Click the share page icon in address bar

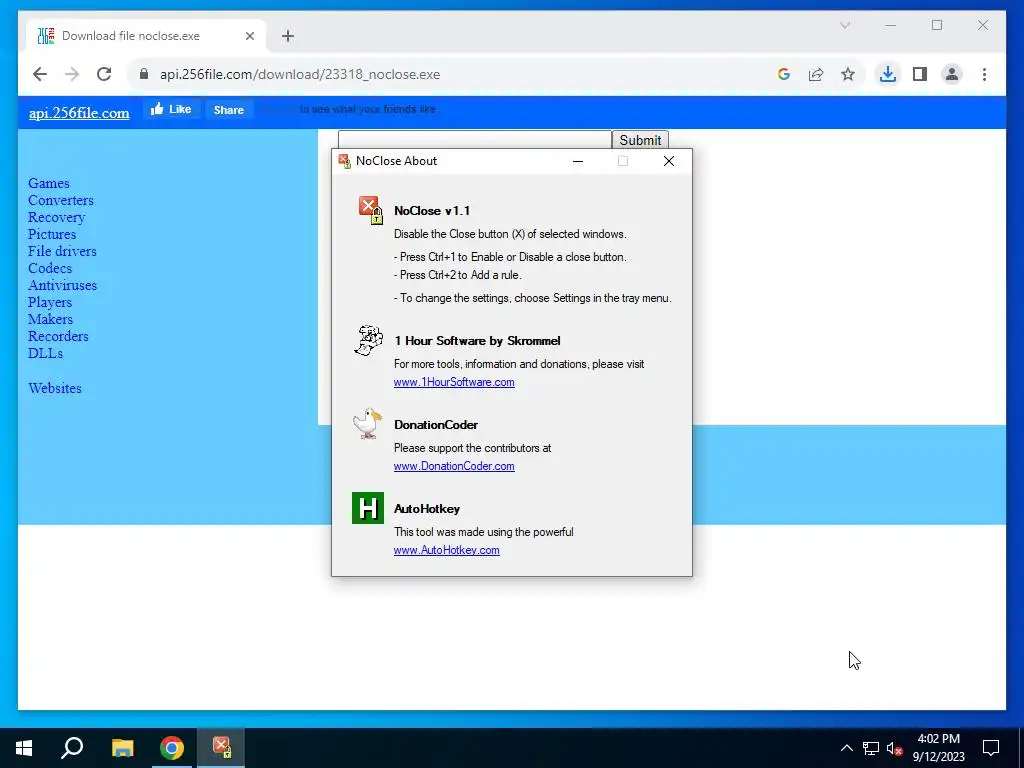coord(816,74)
